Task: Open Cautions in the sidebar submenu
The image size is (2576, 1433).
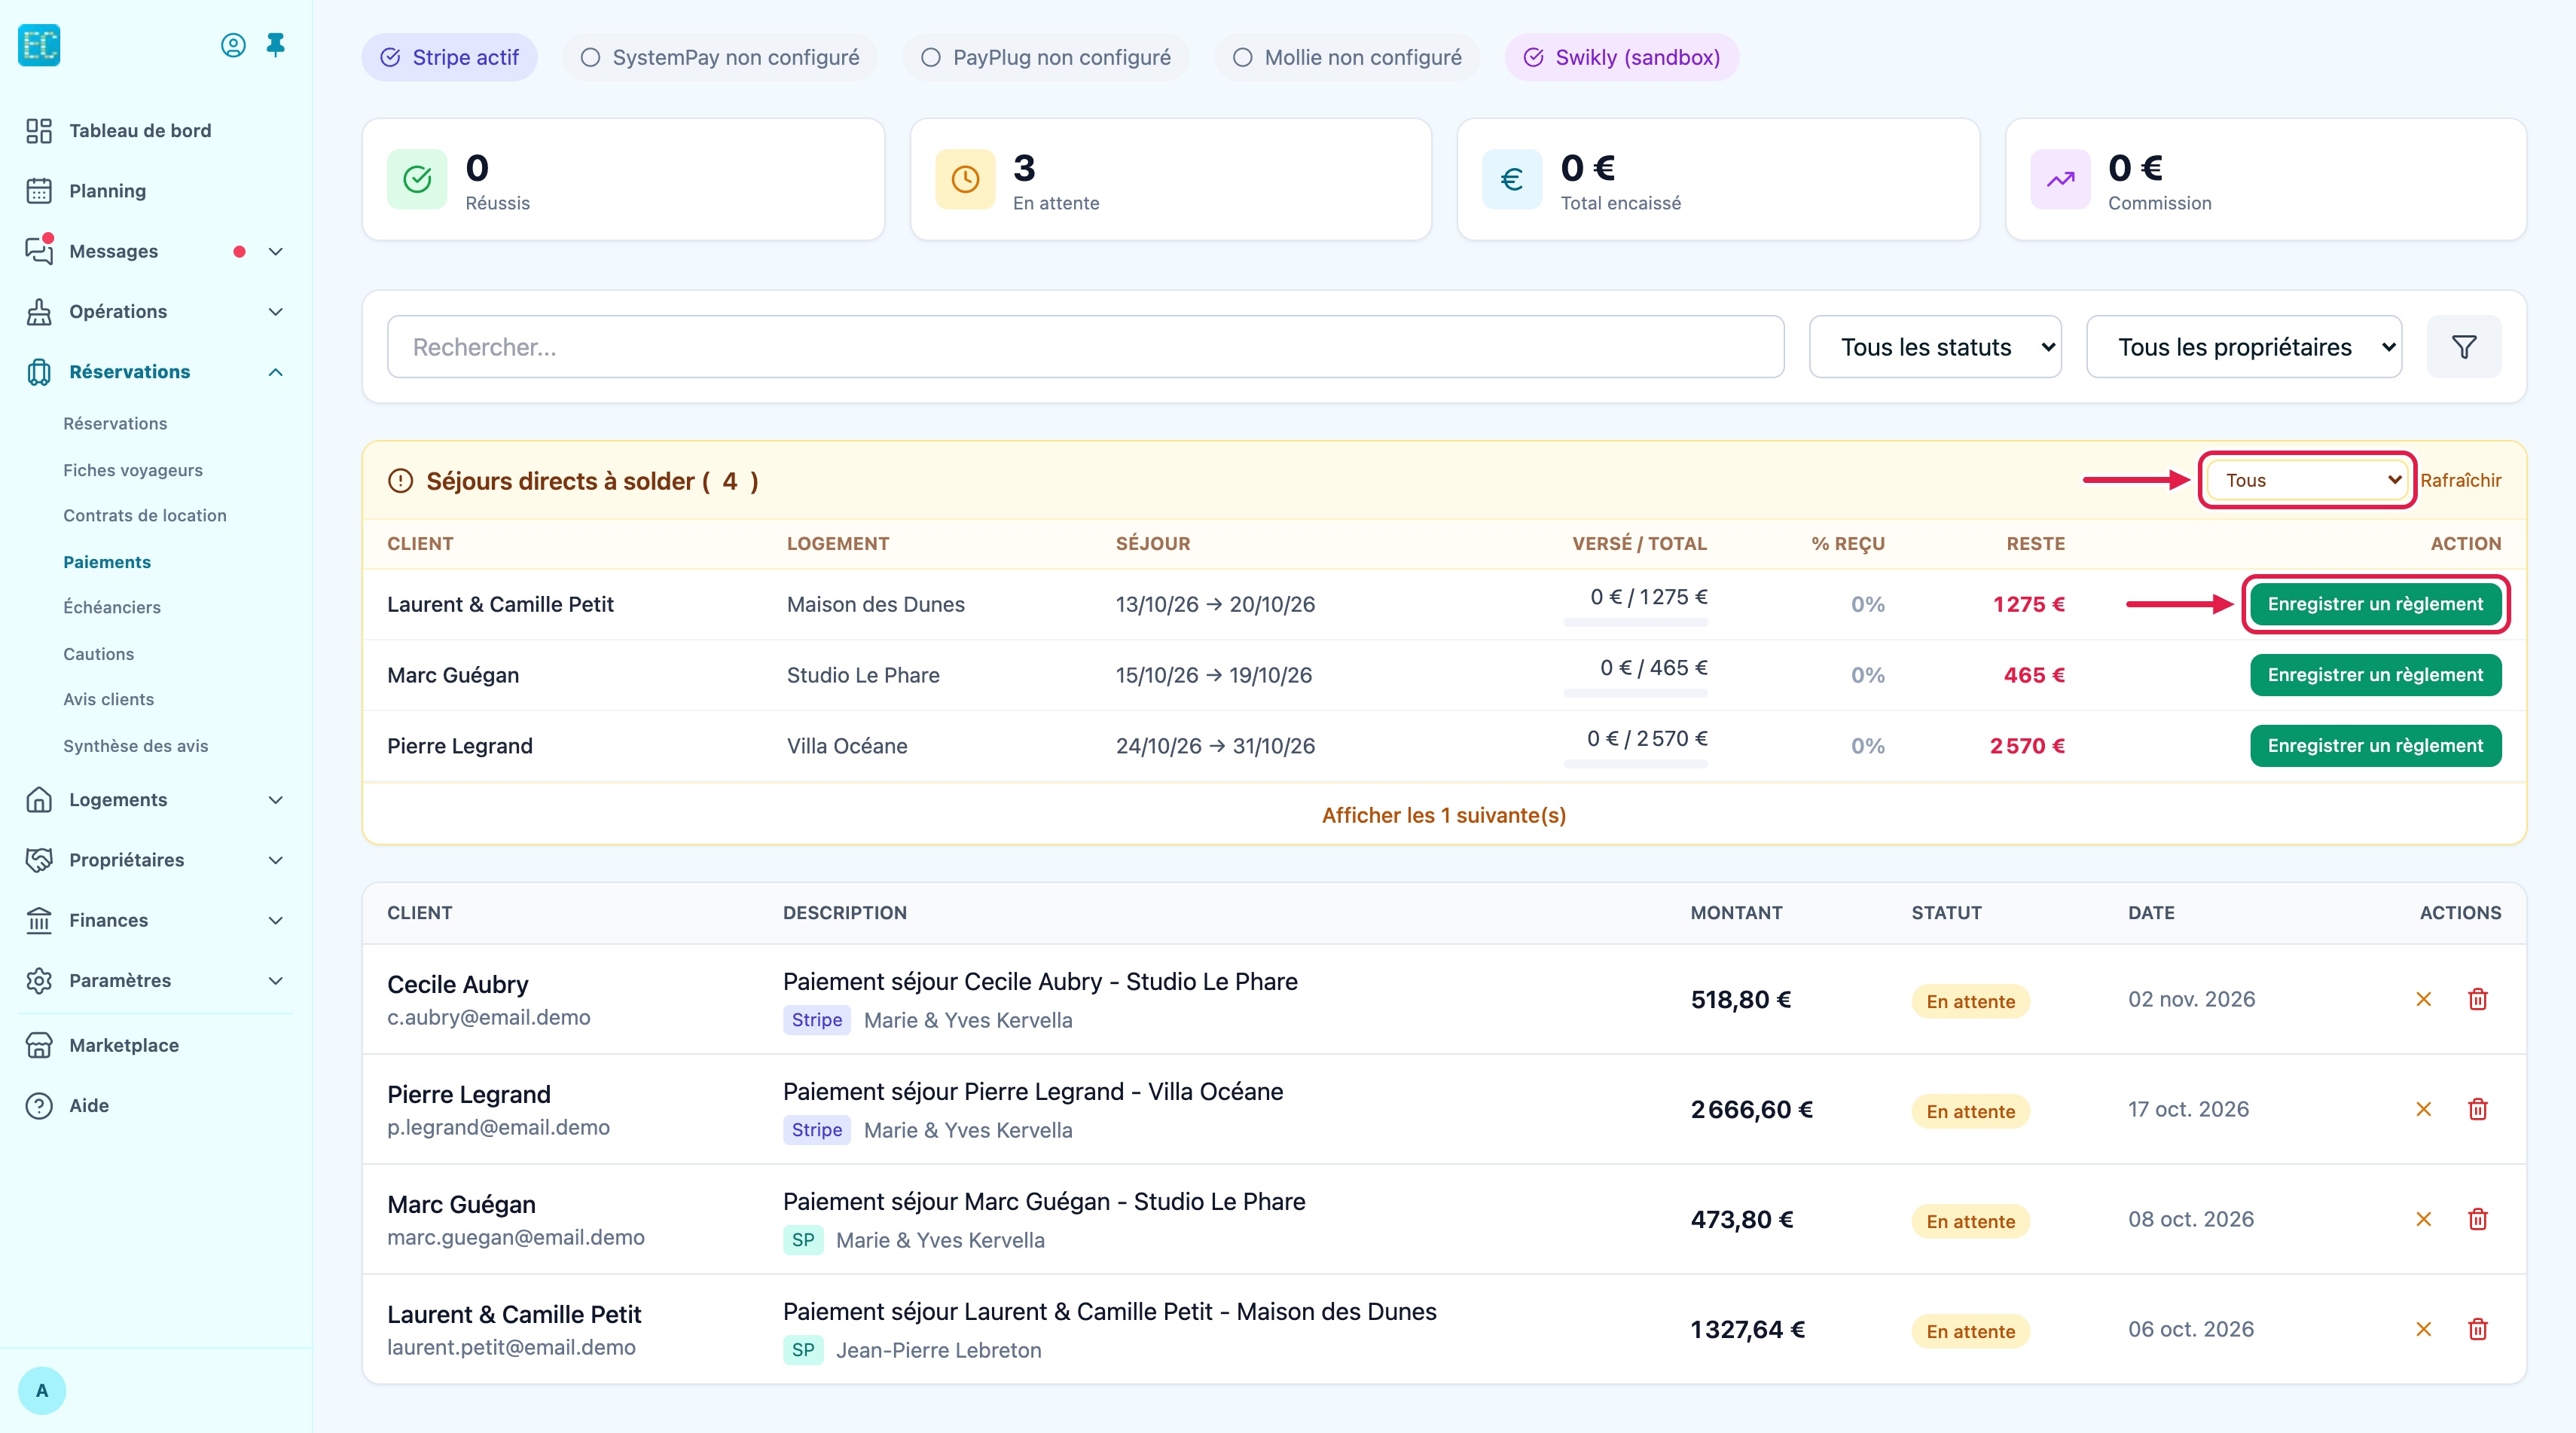Action: pyautogui.click(x=98, y=654)
